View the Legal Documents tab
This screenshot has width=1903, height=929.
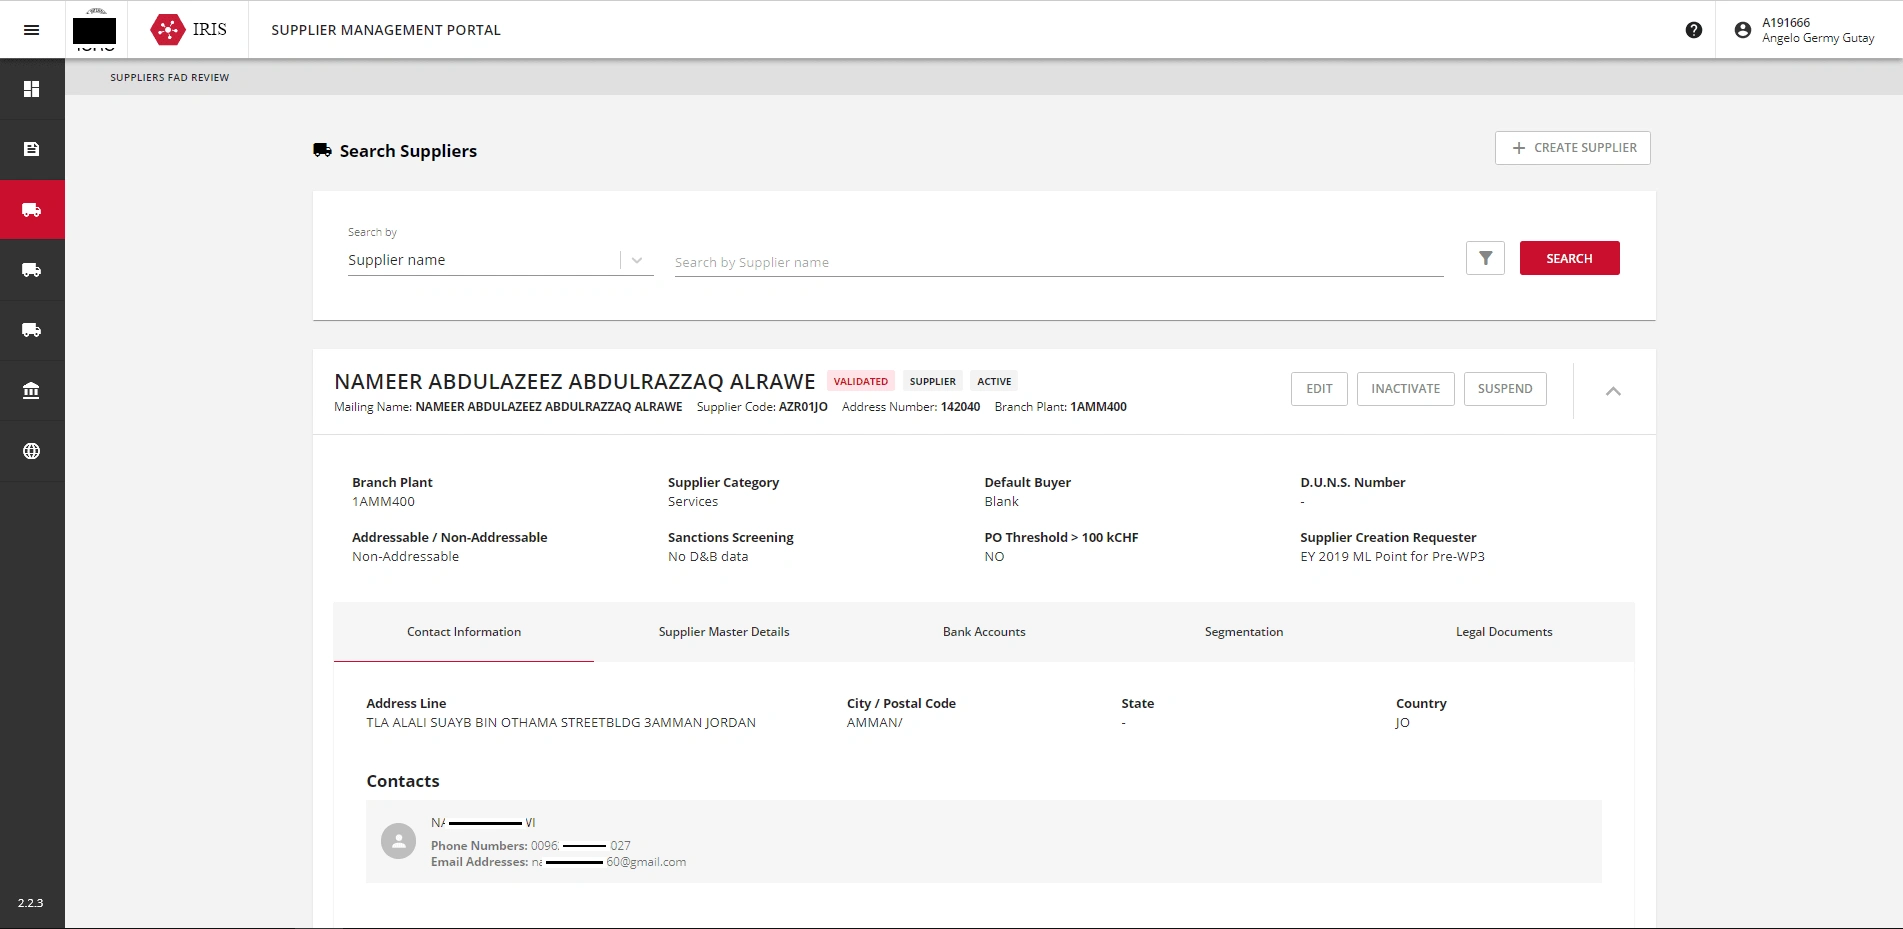tap(1503, 632)
